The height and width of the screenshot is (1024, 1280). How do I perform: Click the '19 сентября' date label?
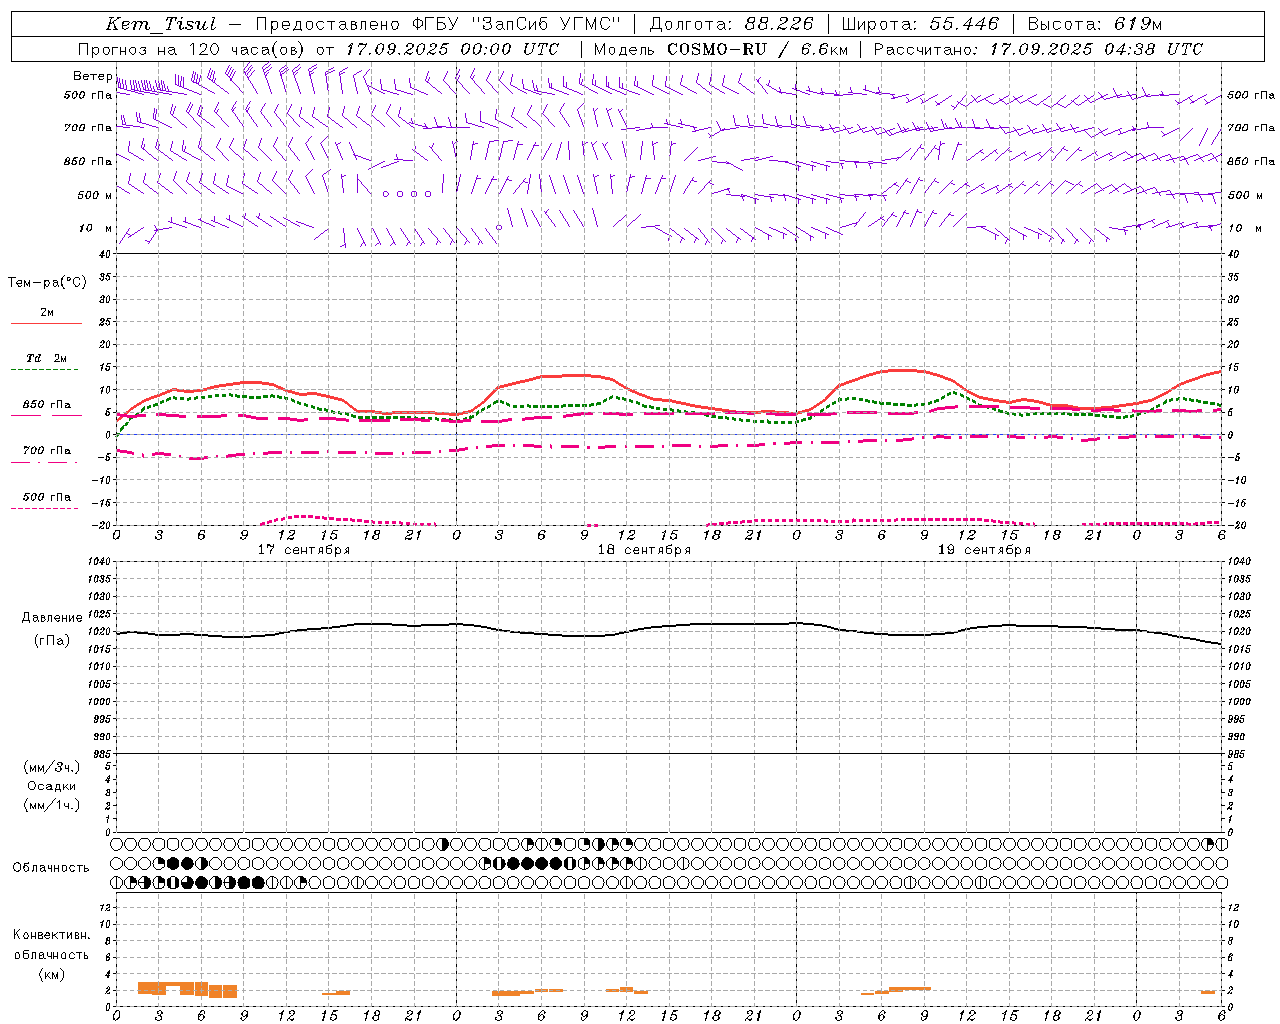984,550
